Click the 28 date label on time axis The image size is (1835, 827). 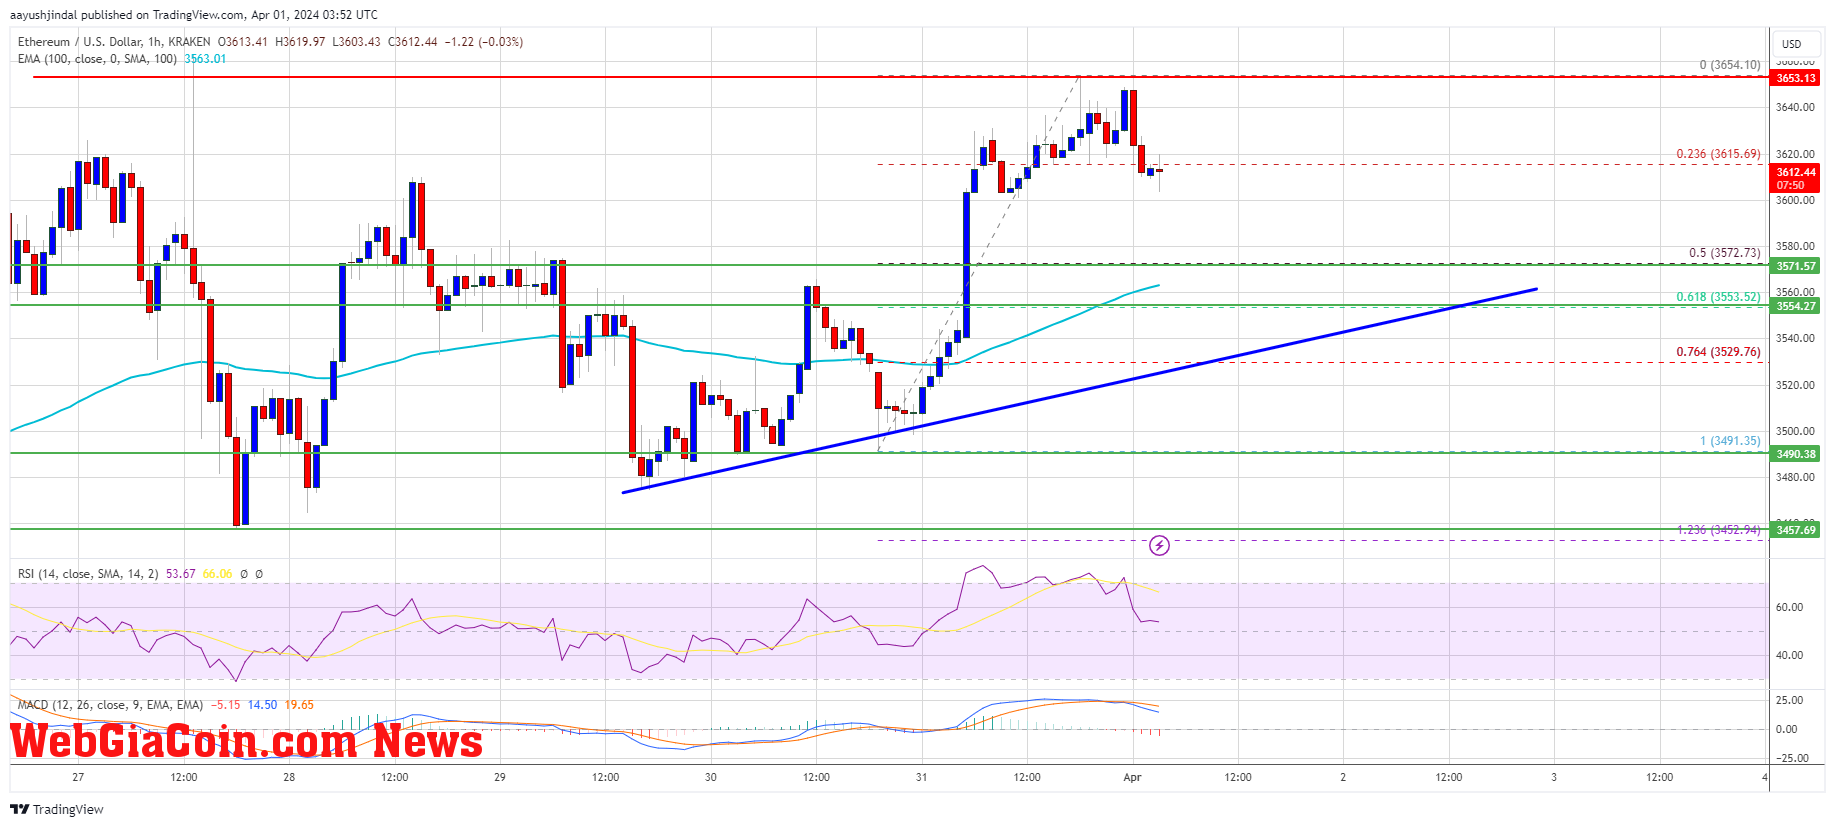pos(289,777)
